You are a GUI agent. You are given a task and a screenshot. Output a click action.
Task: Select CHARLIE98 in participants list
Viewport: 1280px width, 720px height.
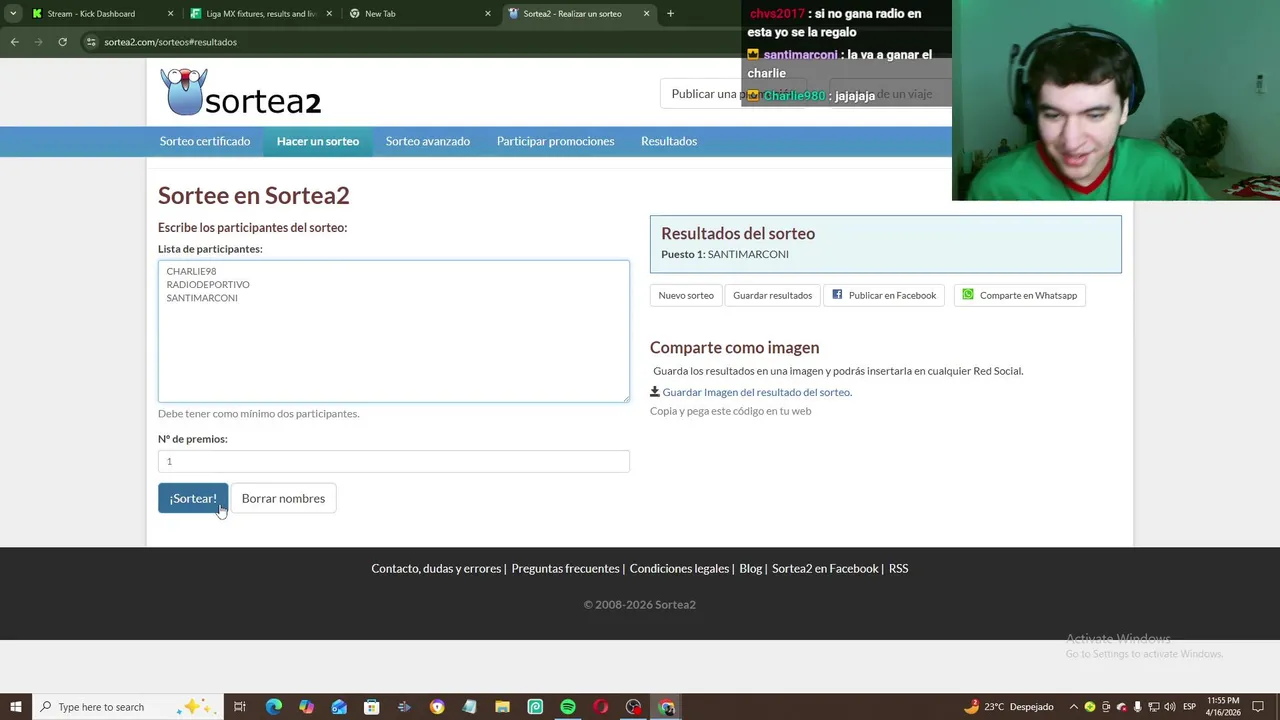(x=191, y=271)
